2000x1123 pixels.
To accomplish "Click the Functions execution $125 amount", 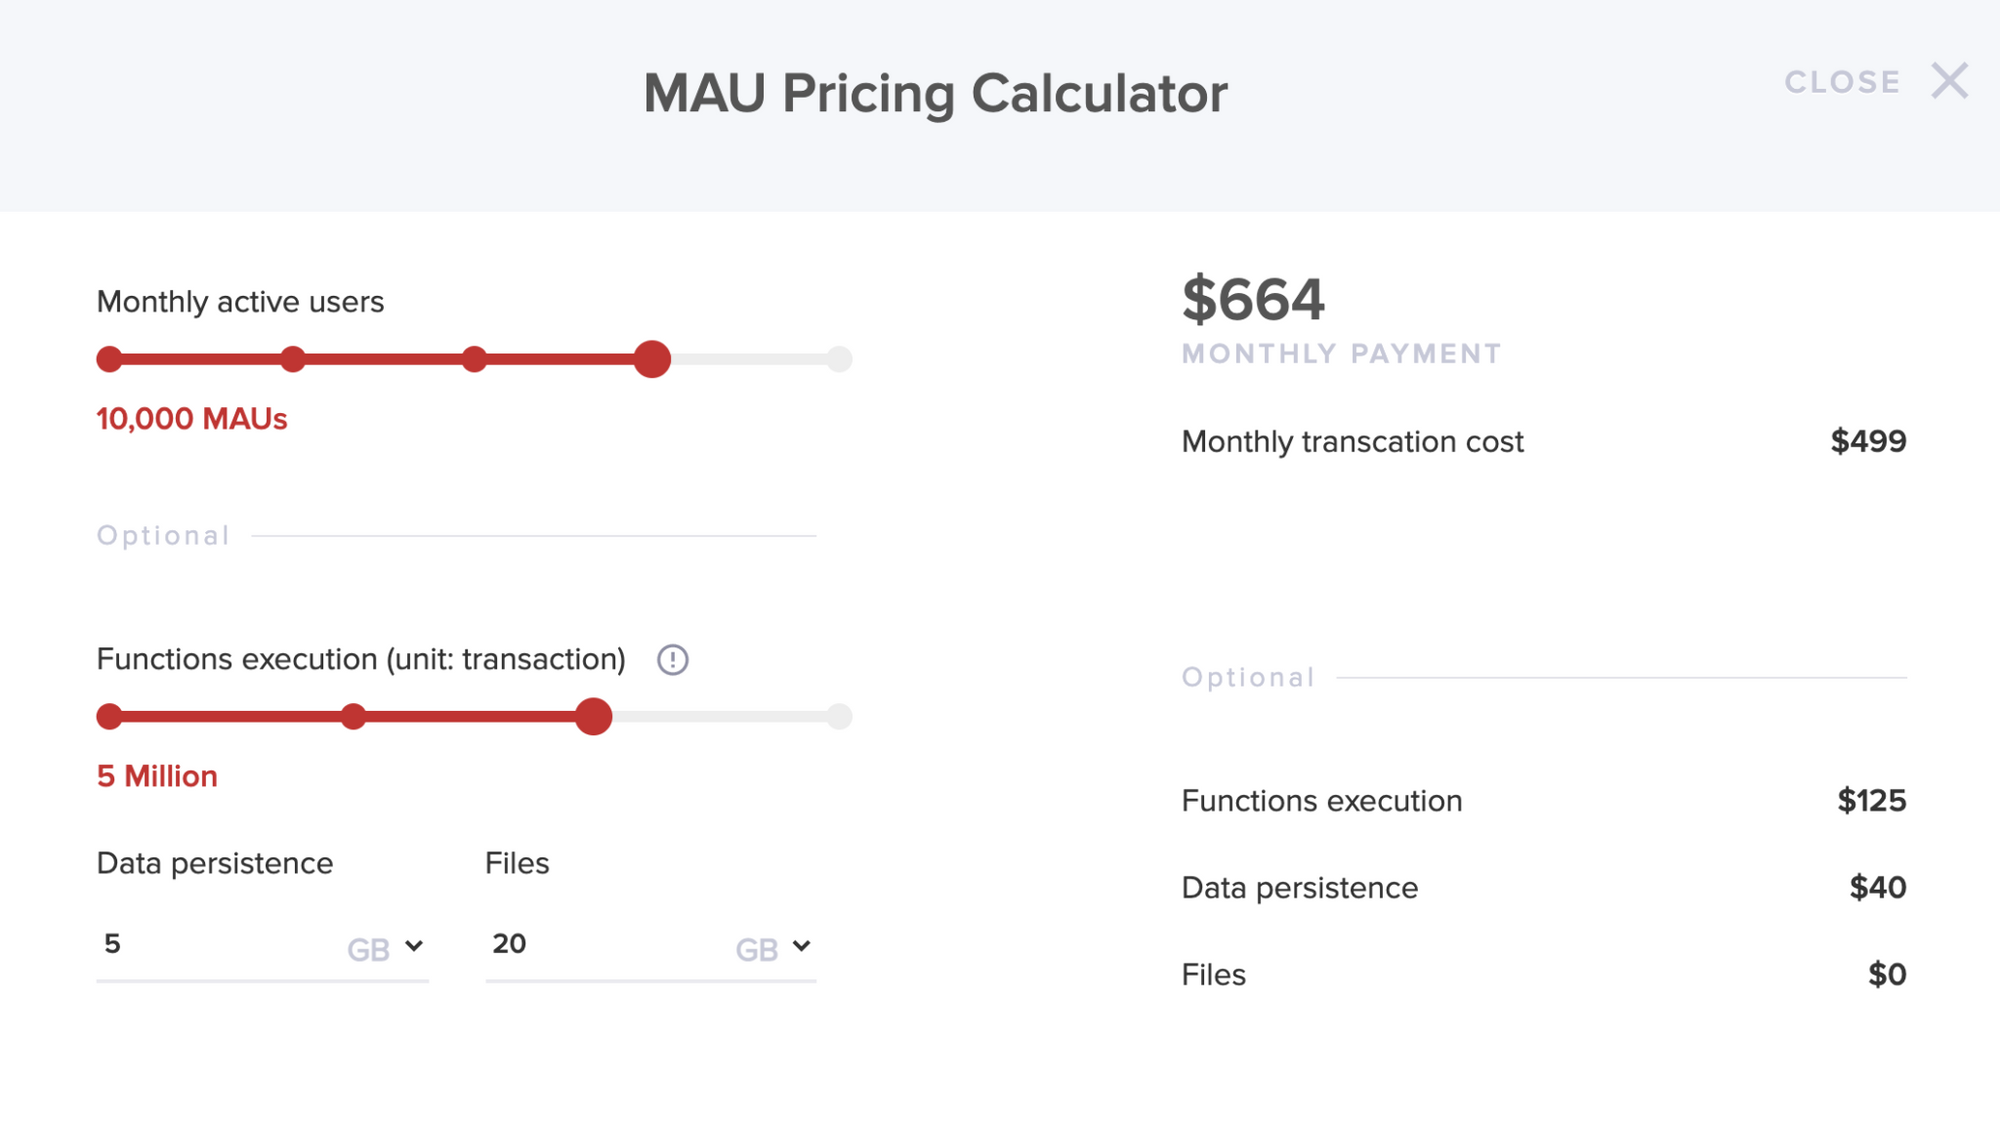I will [1871, 801].
